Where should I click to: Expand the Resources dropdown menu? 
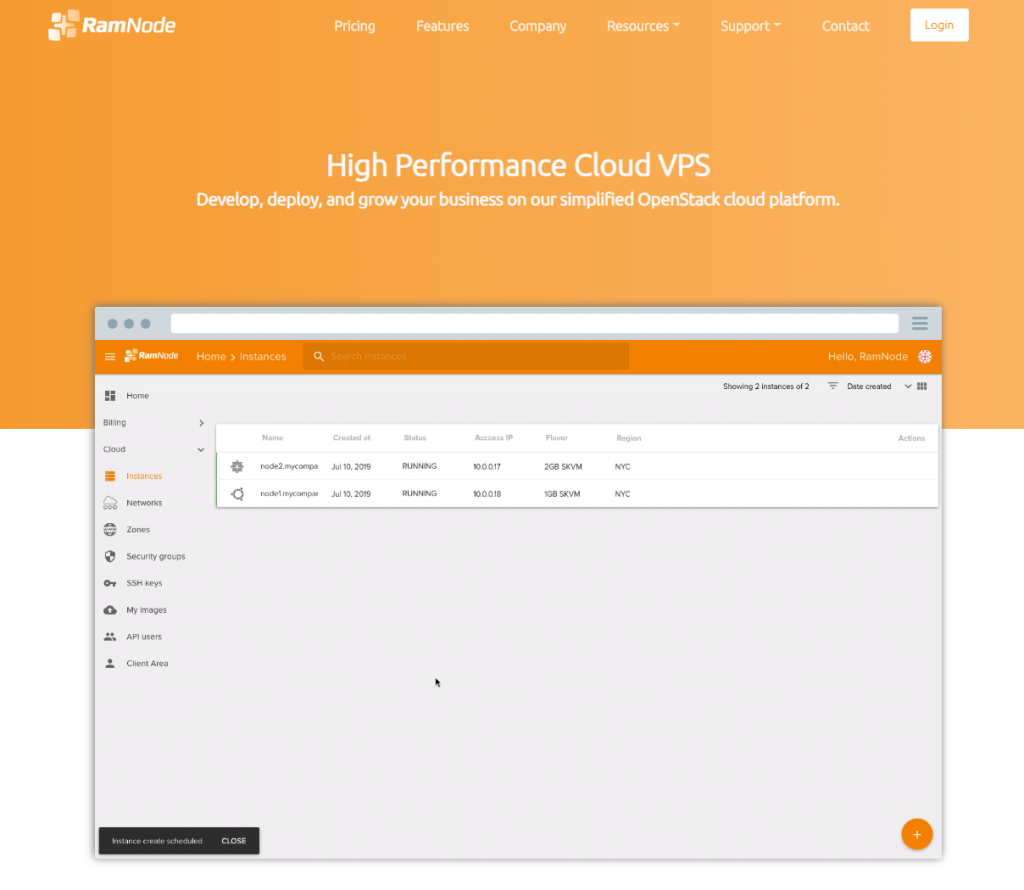[x=643, y=26]
